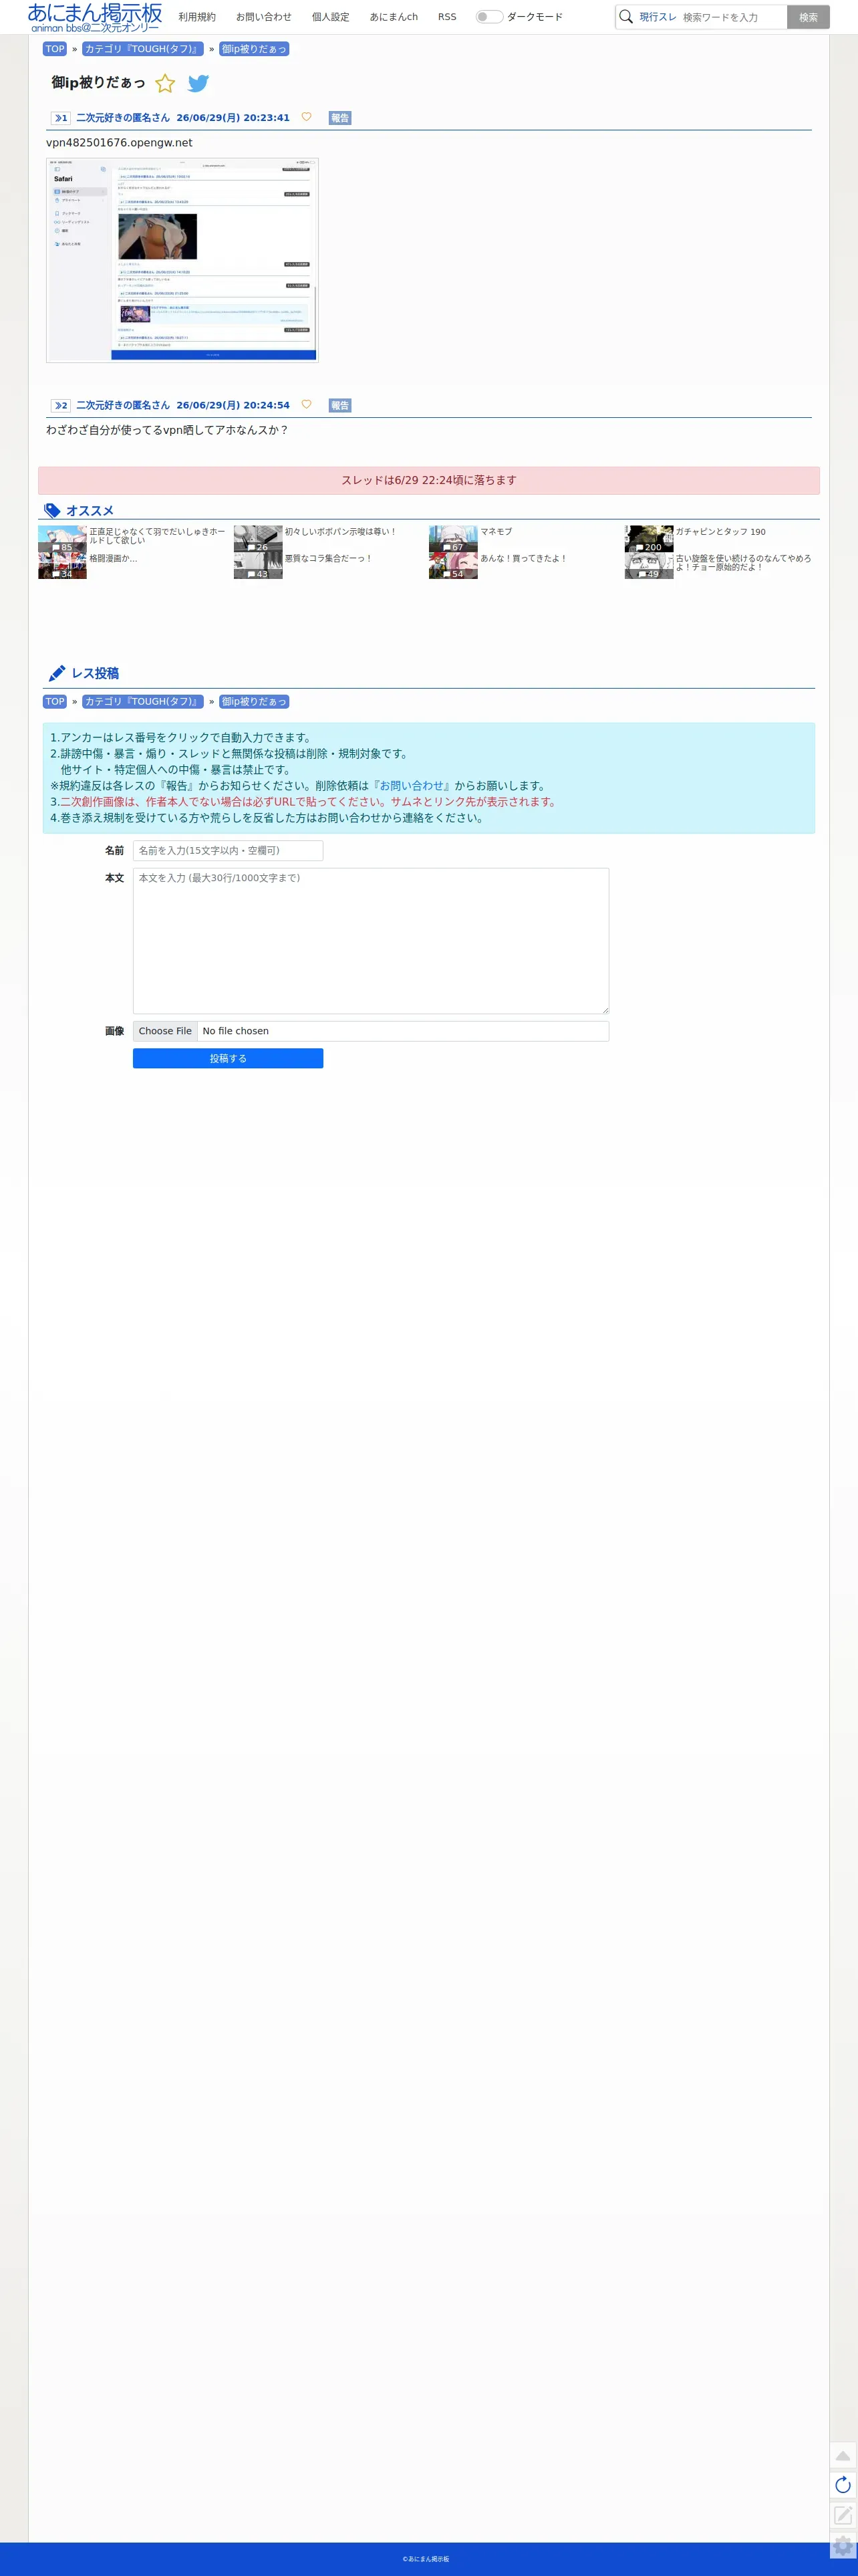This screenshot has width=858, height=2576.
Task: Click the floating write-post pencil icon
Action: pos(843,2515)
